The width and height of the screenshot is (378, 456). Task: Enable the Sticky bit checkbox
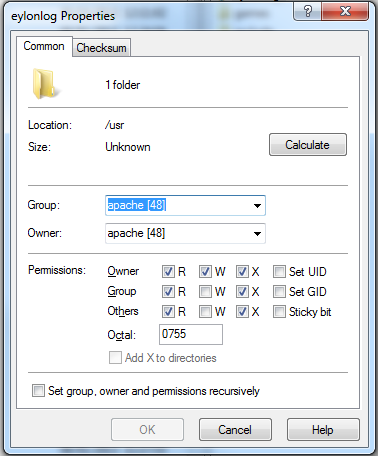(279, 312)
